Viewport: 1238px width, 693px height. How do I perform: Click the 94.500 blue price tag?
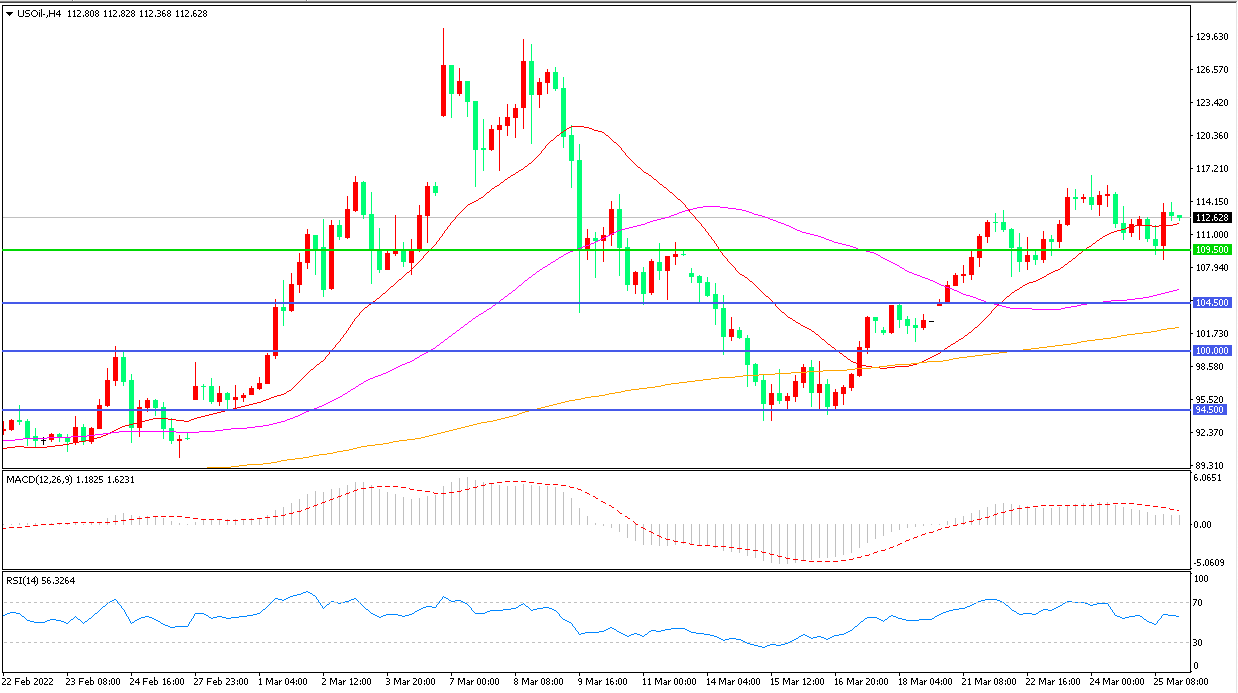(1212, 410)
